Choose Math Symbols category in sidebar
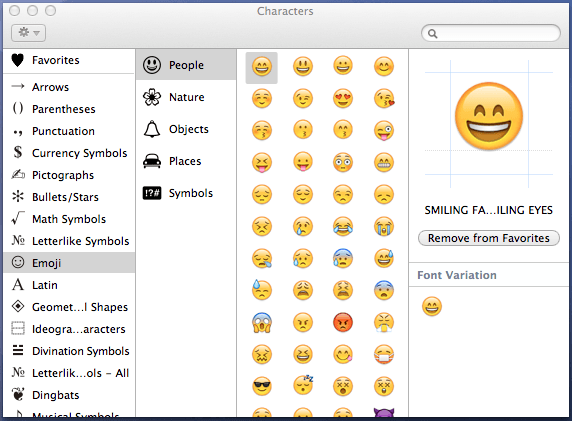The width and height of the screenshot is (572, 421). [69, 219]
